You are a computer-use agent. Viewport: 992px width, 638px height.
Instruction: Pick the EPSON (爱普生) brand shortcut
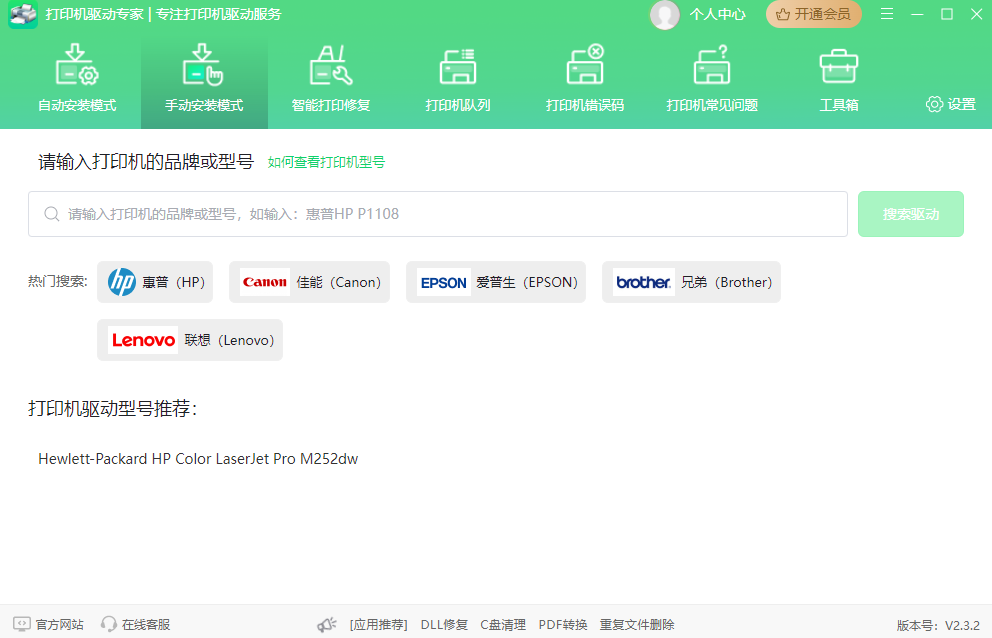[x=496, y=282]
